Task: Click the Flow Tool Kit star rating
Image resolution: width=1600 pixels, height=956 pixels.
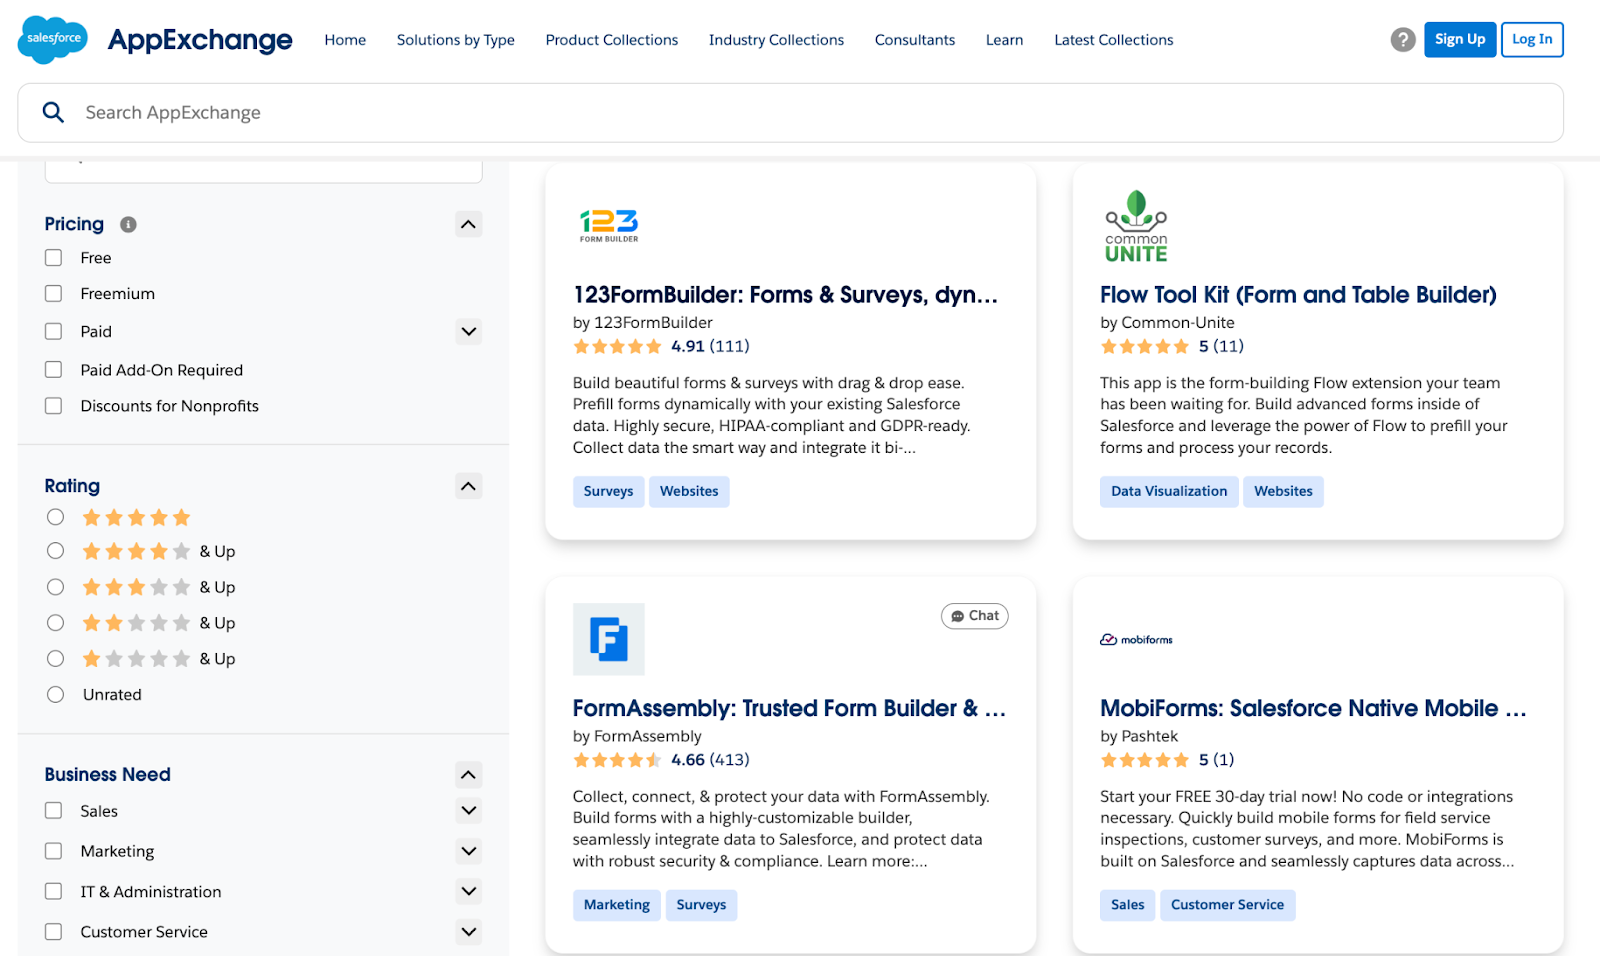Action: pyautogui.click(x=1144, y=347)
